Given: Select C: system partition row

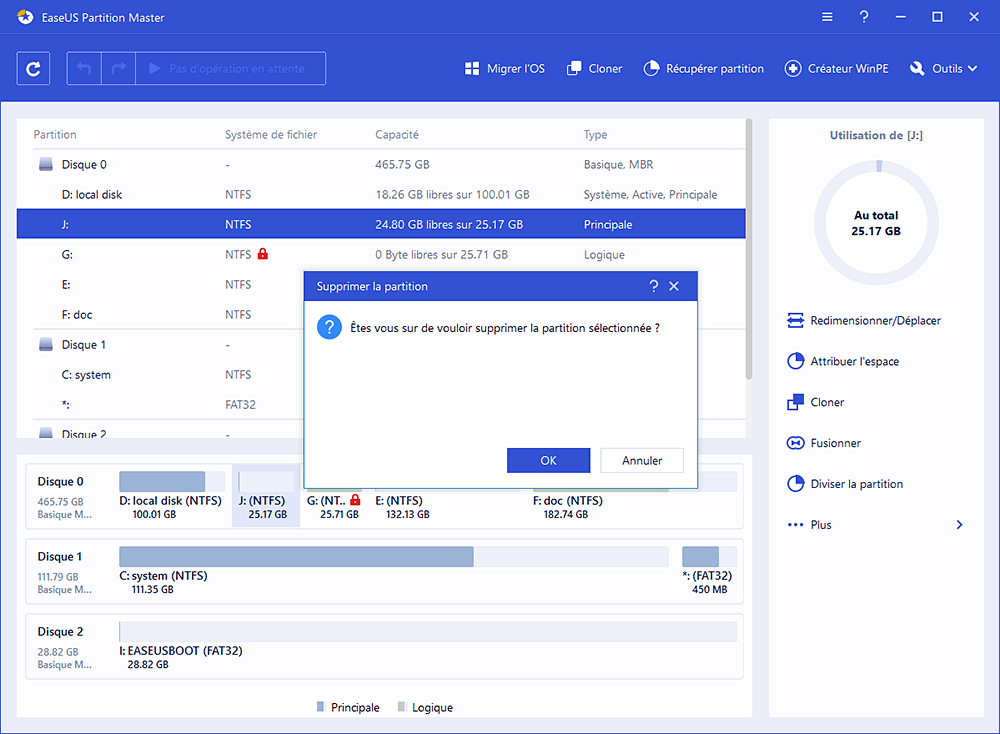Looking at the screenshot, I should click(160, 374).
